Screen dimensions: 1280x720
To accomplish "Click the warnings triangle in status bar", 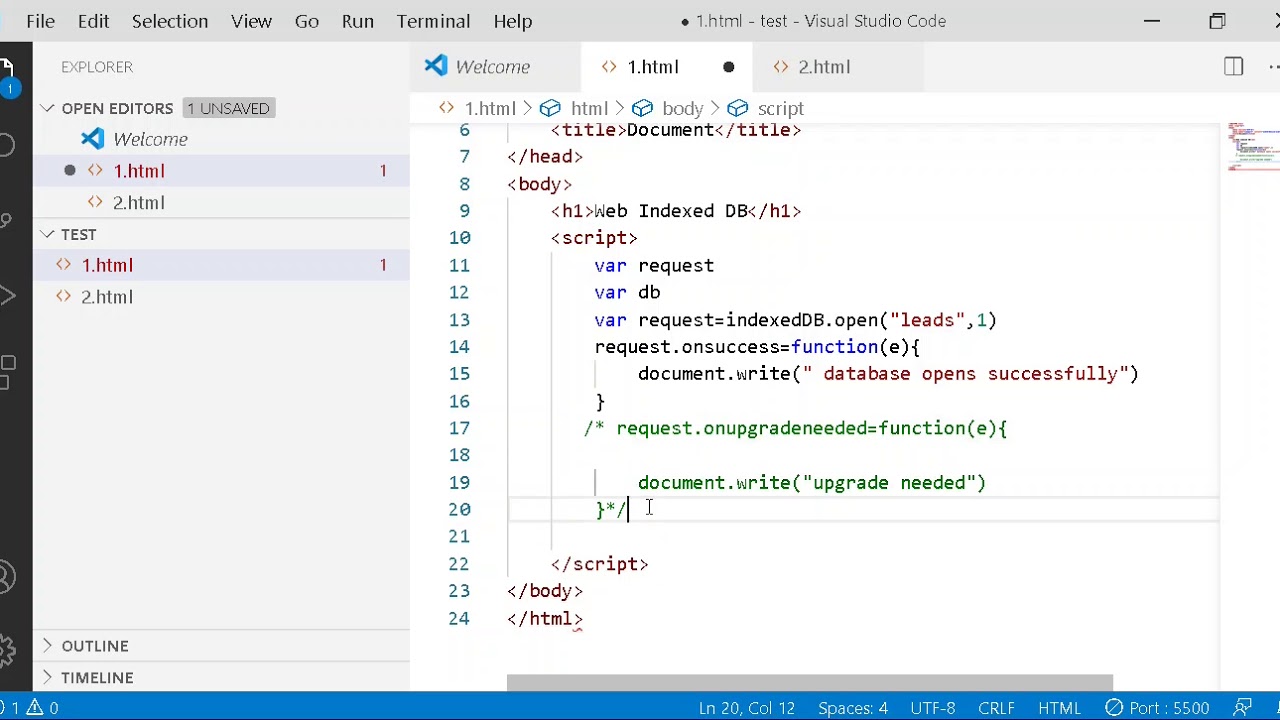I will [33, 708].
